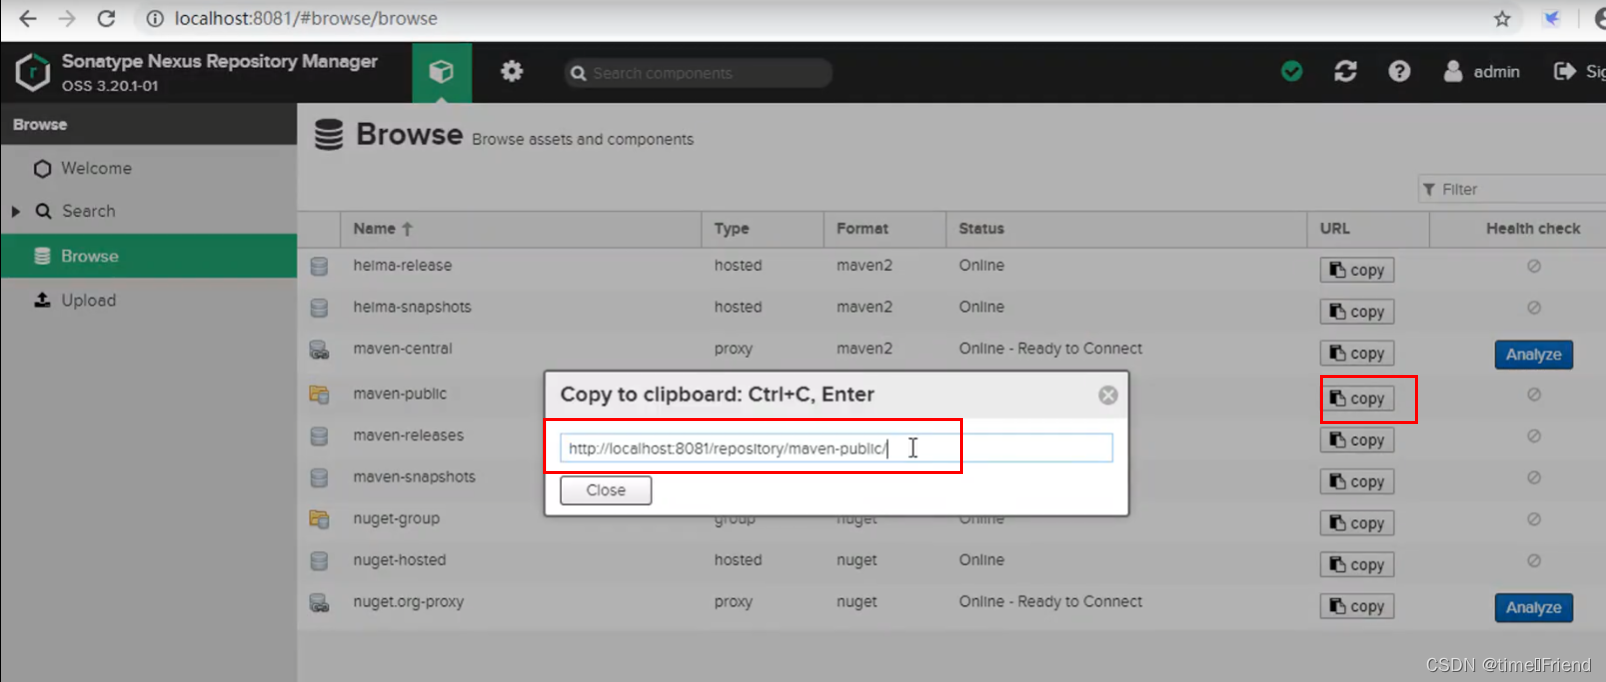Click the Sign out icon

pos(1564,71)
